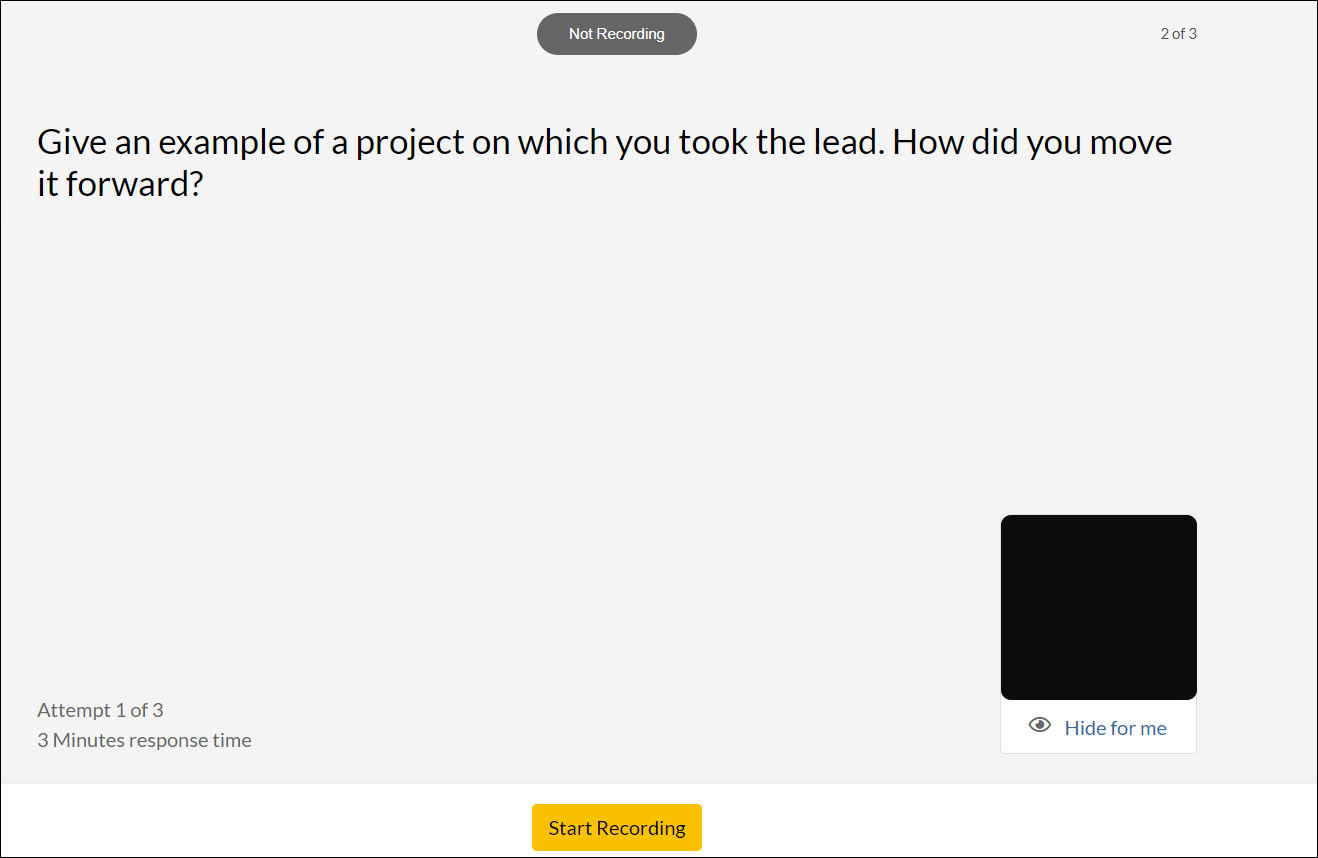
Task: Click the Not Recording status pill
Action: click(x=616, y=34)
